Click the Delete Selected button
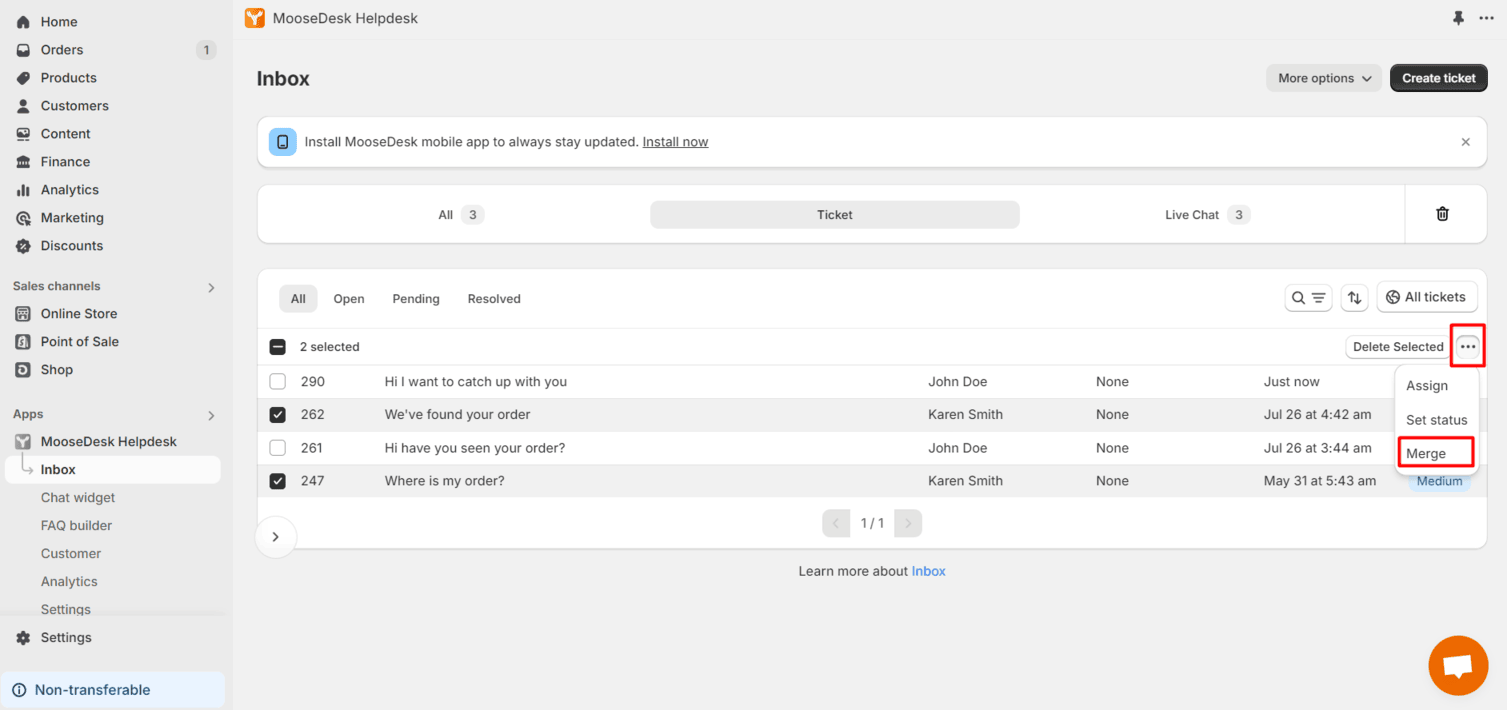 coord(1398,347)
